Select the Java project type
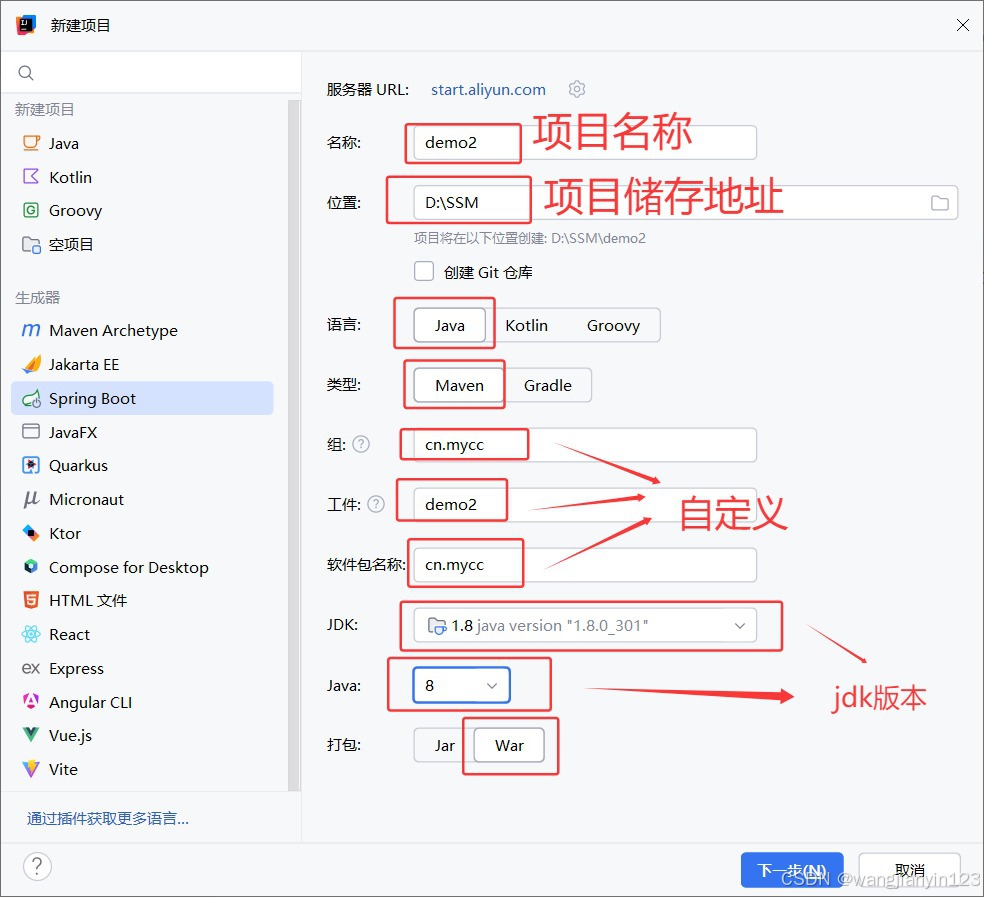This screenshot has width=984, height=897. 142,143
